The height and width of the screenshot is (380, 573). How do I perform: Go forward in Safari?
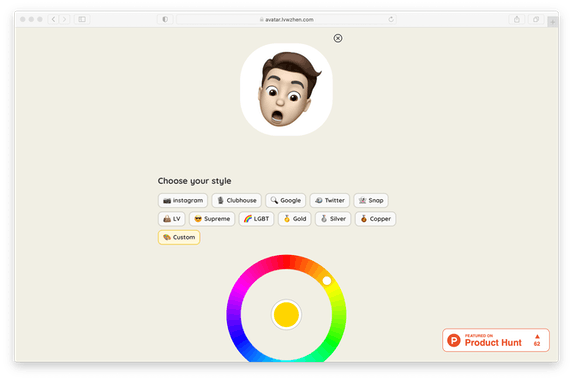click(x=64, y=19)
